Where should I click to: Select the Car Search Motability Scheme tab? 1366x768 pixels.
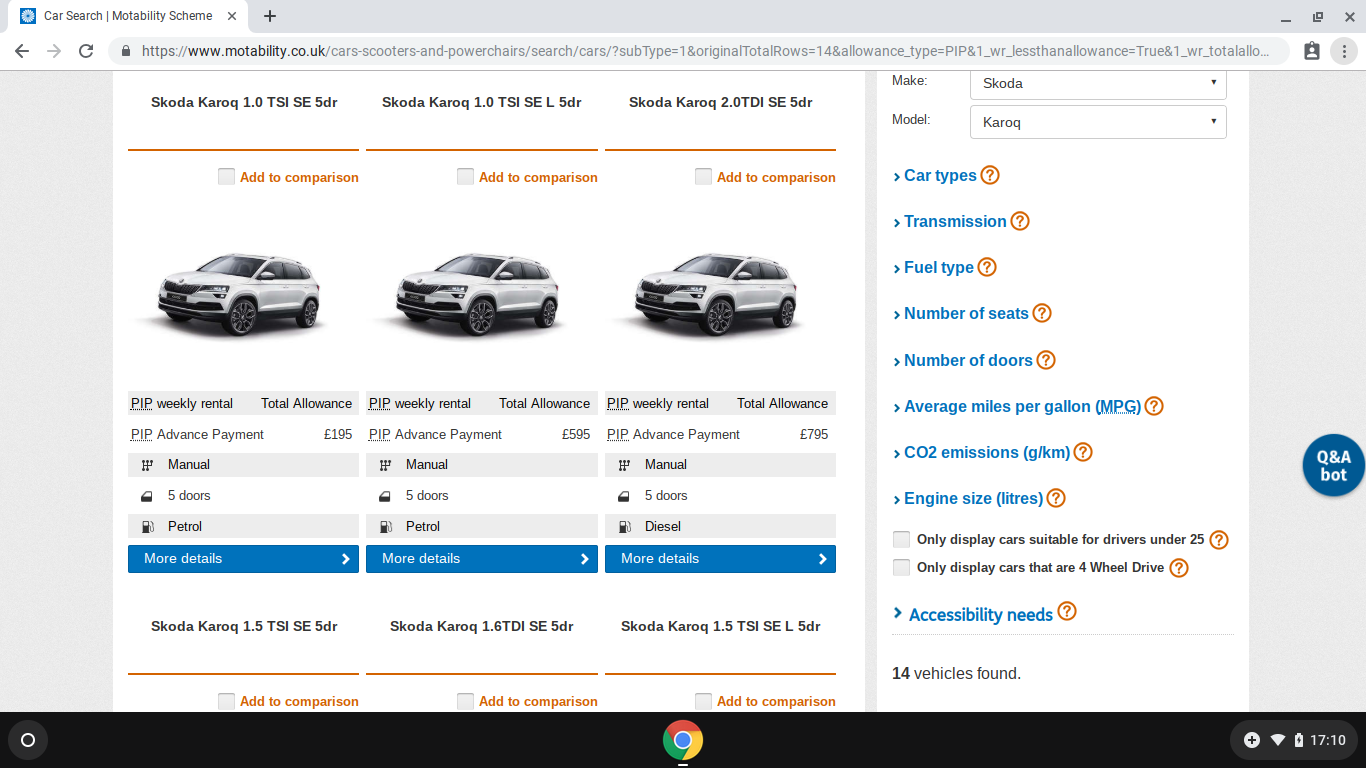pos(128,16)
